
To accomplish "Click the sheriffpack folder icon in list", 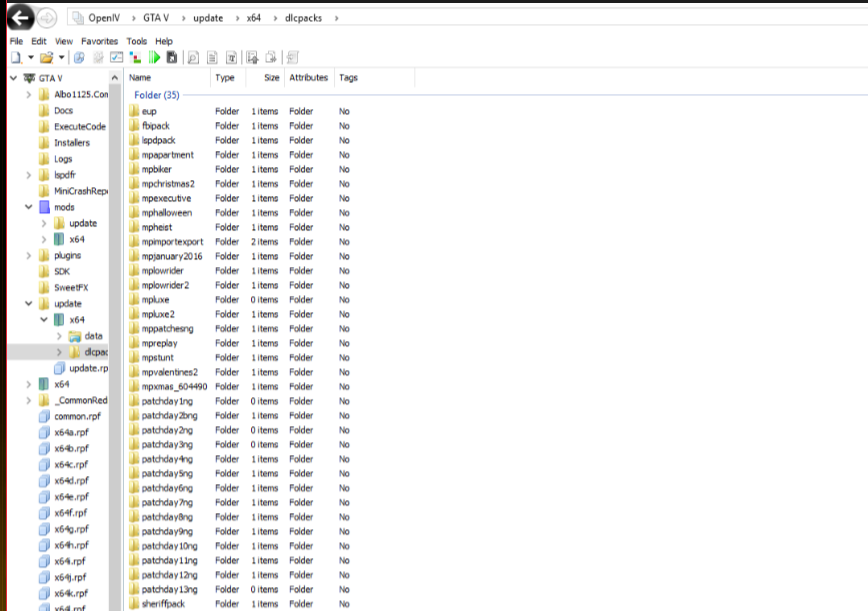I will point(134,603).
